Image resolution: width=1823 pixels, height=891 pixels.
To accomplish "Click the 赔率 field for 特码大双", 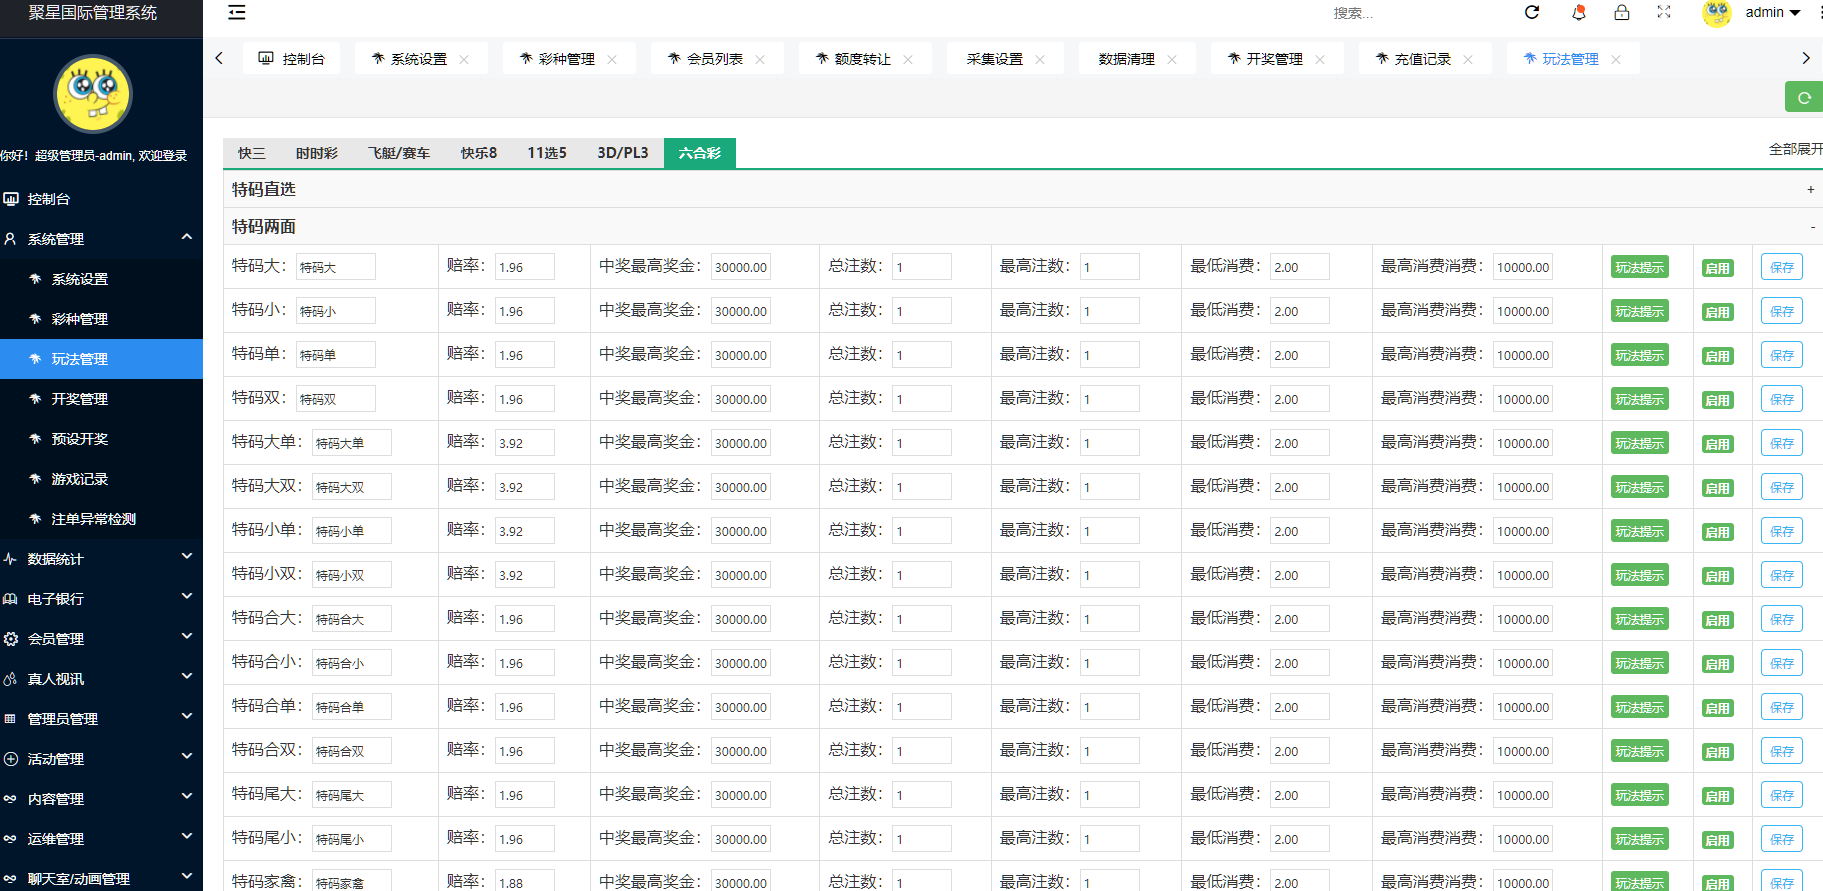I will [524, 487].
